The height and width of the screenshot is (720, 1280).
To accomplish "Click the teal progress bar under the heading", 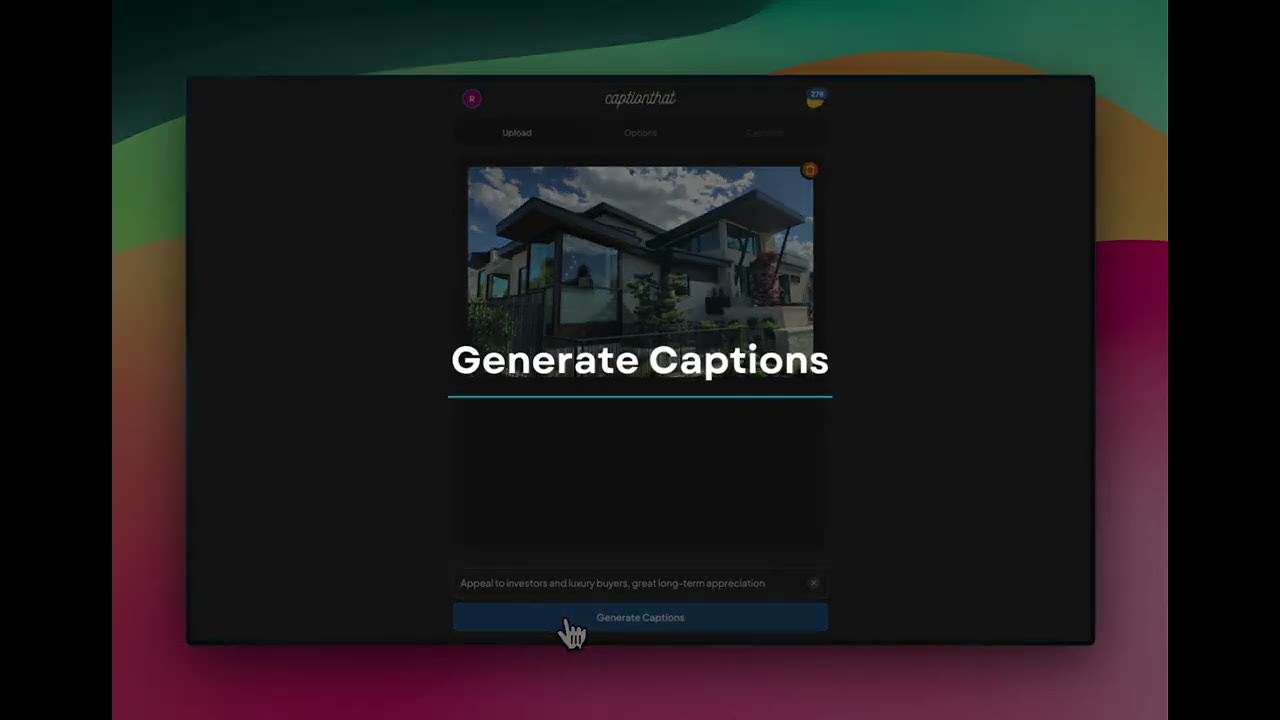I will coord(640,397).
